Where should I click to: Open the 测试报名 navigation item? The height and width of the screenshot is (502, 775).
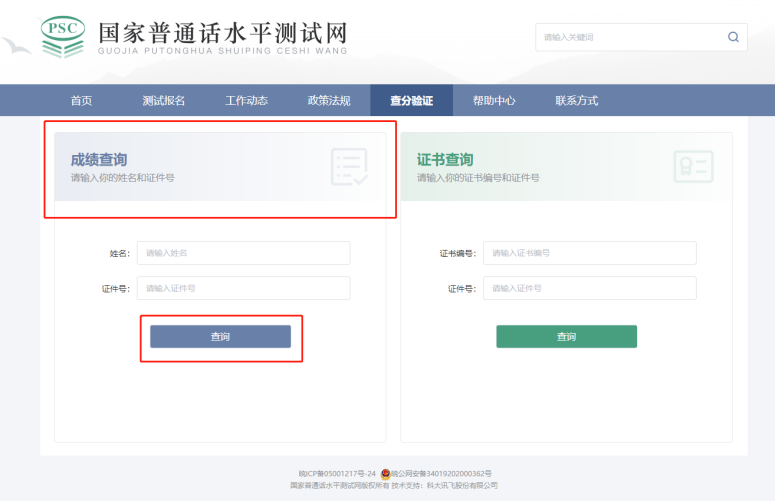pos(163,100)
